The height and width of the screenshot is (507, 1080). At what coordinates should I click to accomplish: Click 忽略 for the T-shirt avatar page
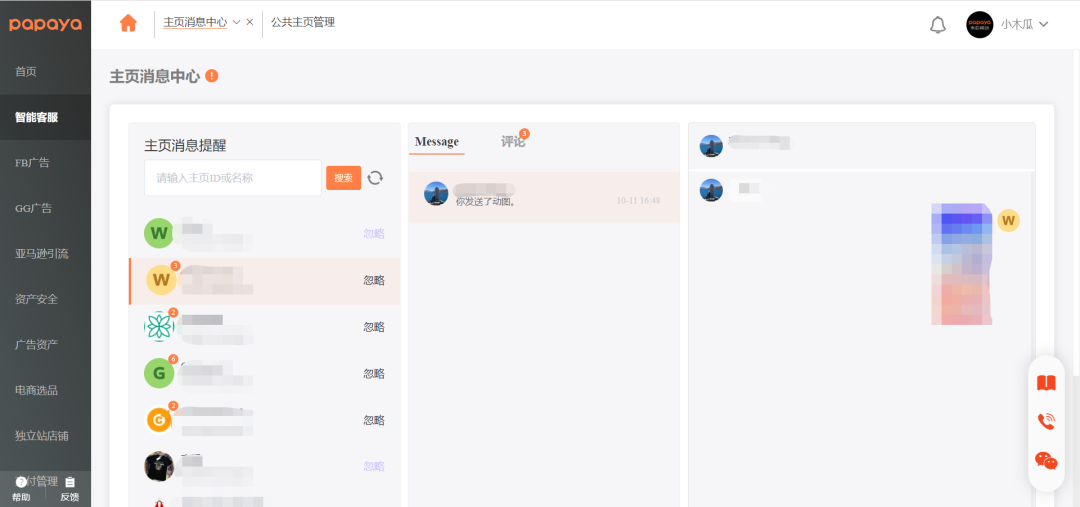(x=374, y=466)
